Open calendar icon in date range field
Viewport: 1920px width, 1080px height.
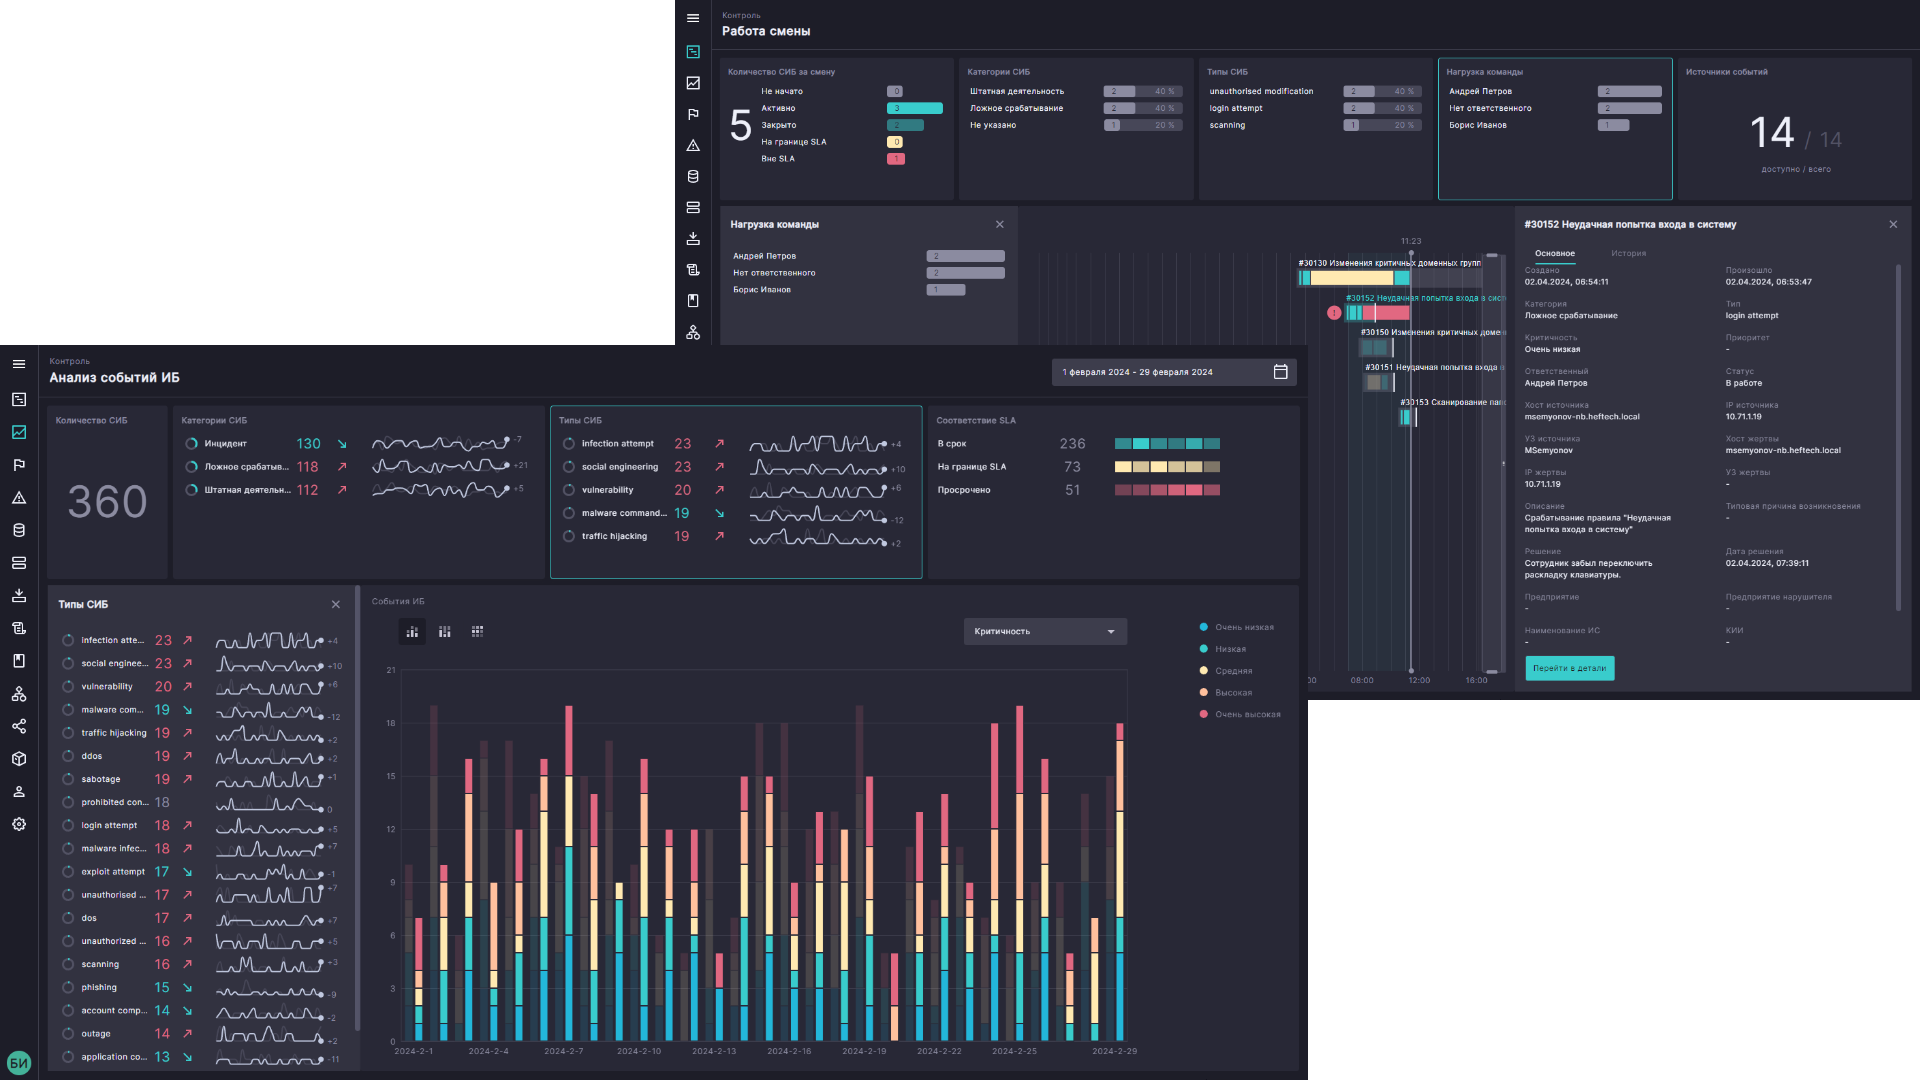point(1281,372)
